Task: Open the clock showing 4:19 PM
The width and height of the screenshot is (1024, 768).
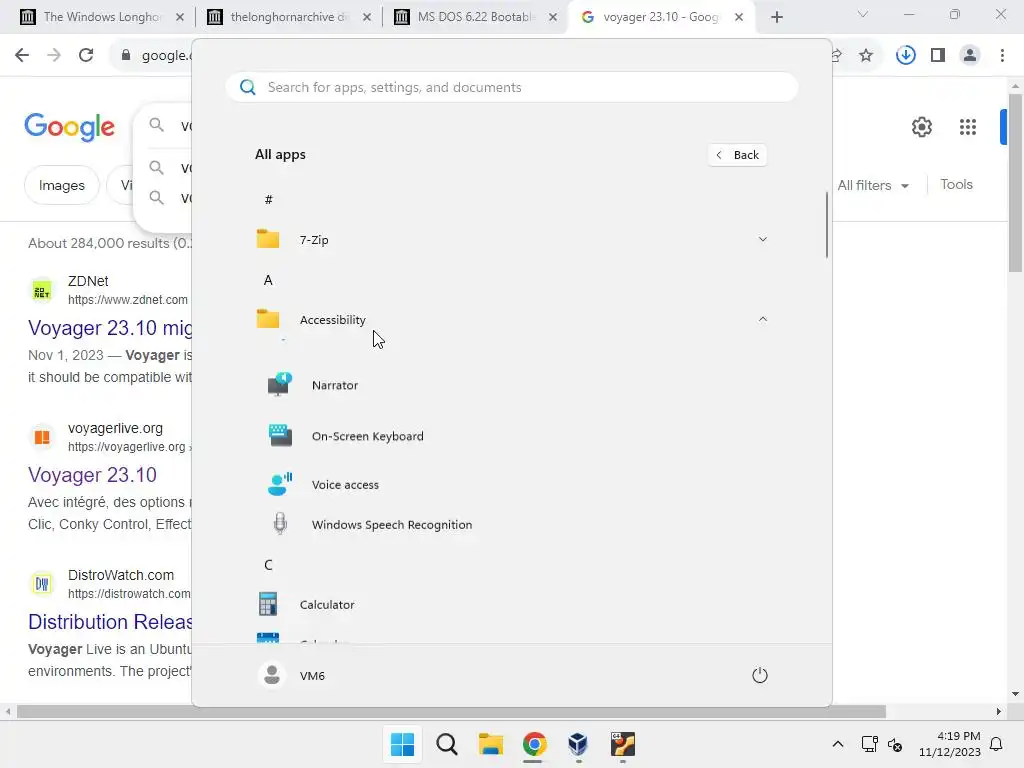Action: point(950,744)
